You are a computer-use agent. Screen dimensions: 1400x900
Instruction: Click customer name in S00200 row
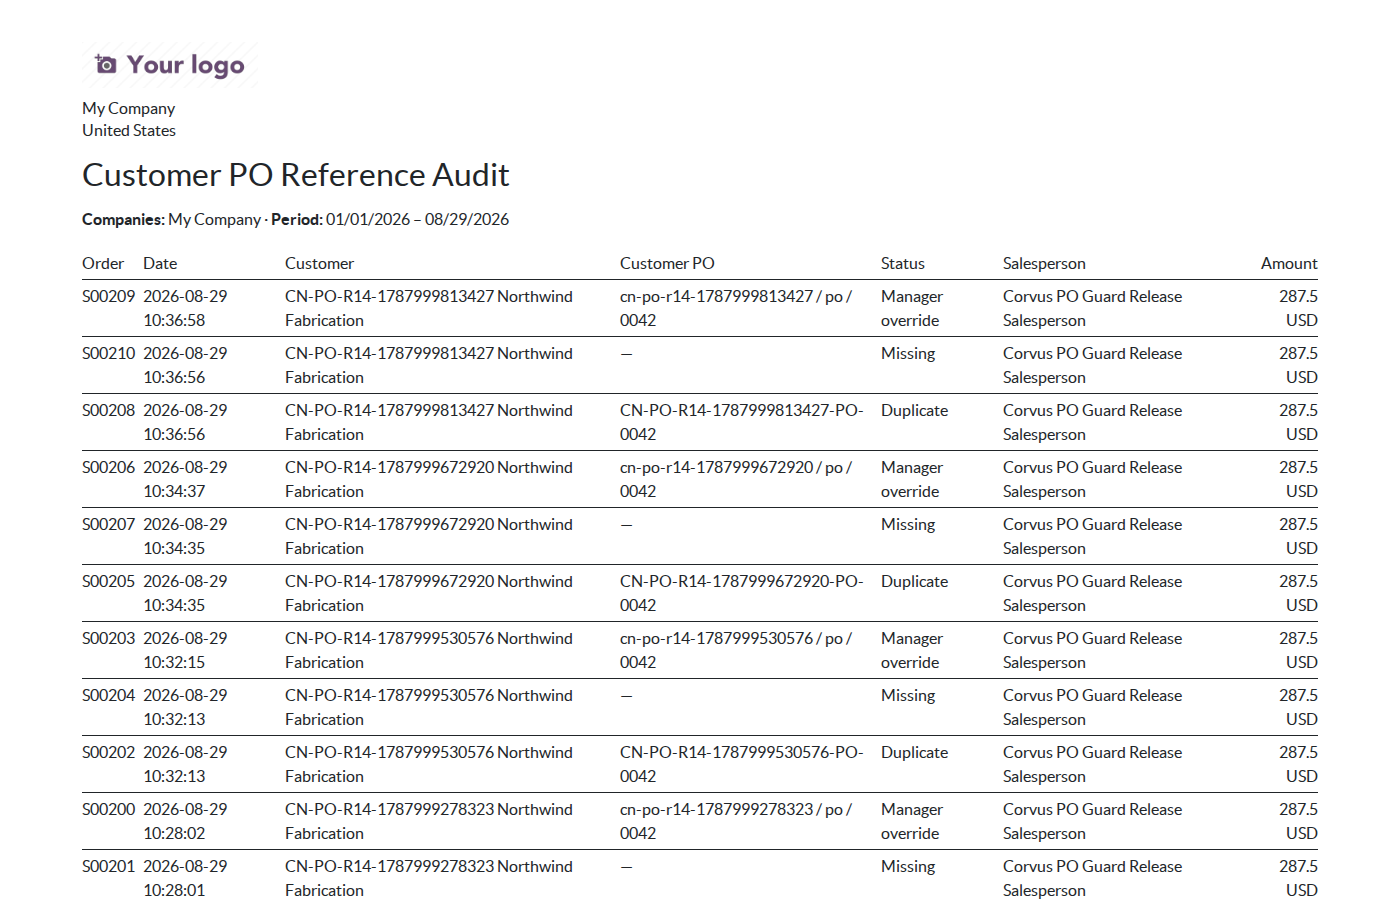[429, 821]
